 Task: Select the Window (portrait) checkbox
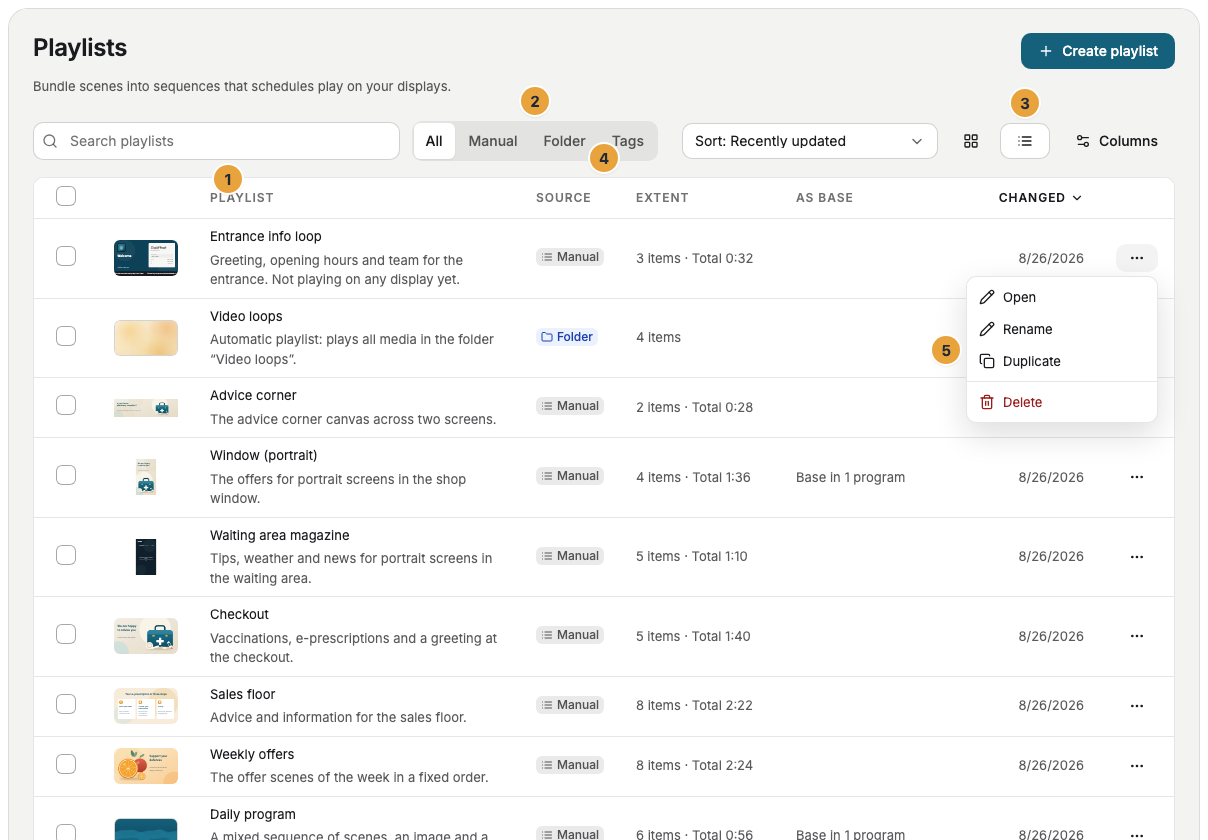click(x=66, y=476)
